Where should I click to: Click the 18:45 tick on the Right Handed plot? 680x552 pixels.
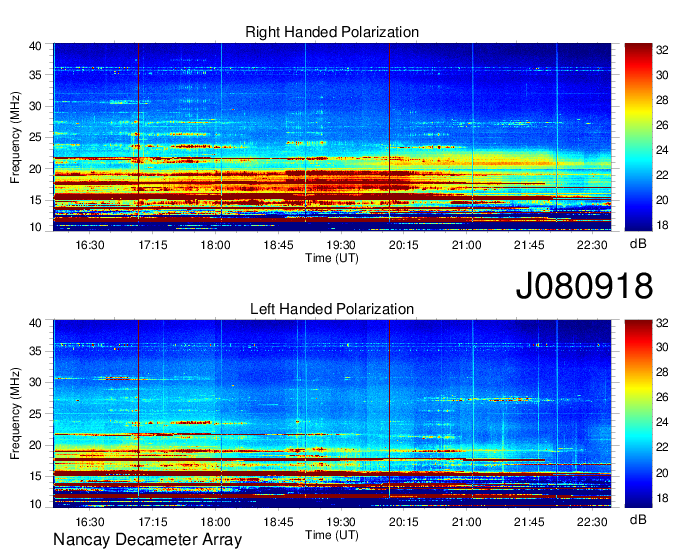point(278,245)
